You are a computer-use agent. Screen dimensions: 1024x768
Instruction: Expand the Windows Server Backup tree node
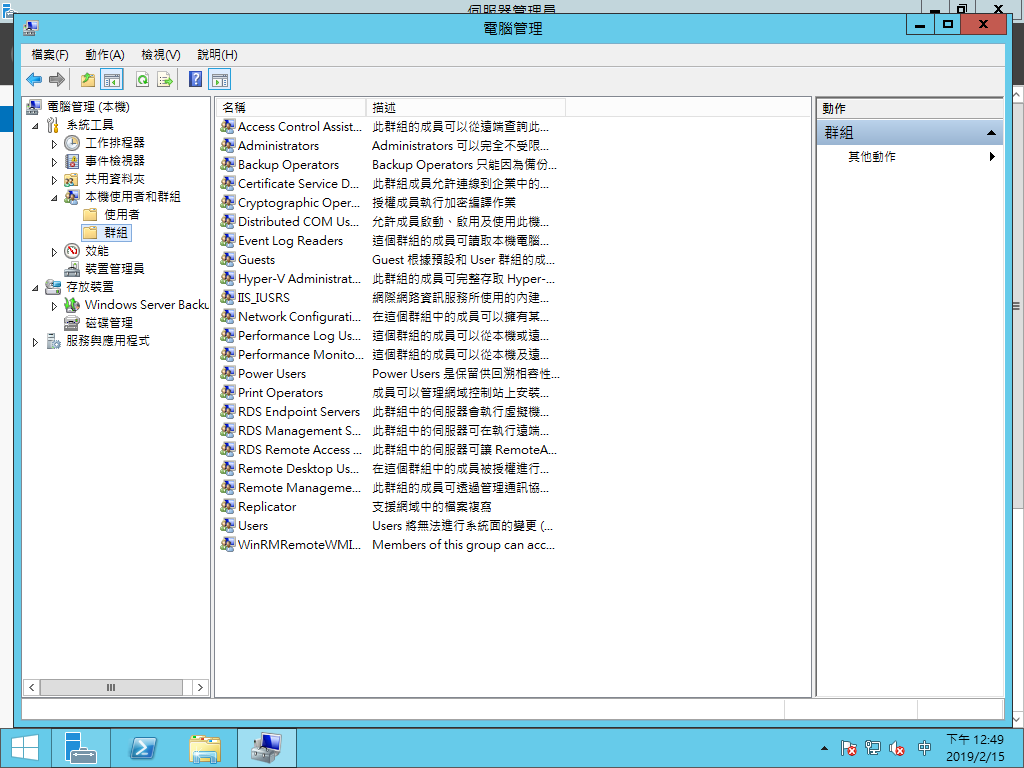click(54, 306)
